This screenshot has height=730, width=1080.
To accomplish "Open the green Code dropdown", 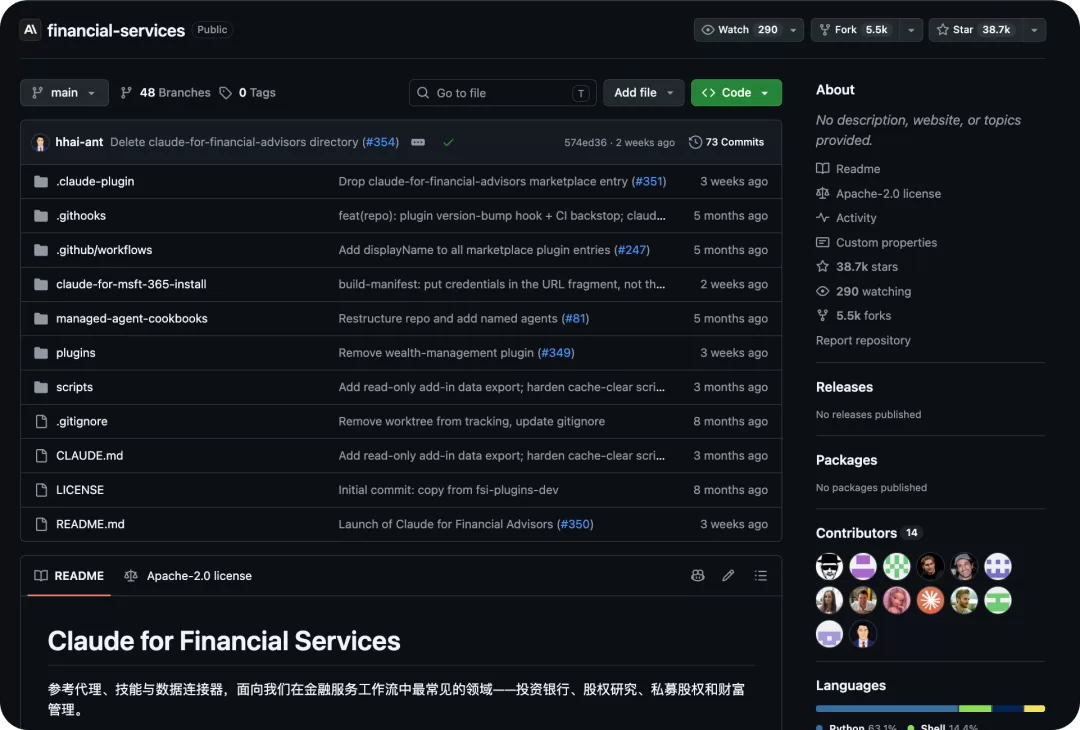I will [x=736, y=93].
